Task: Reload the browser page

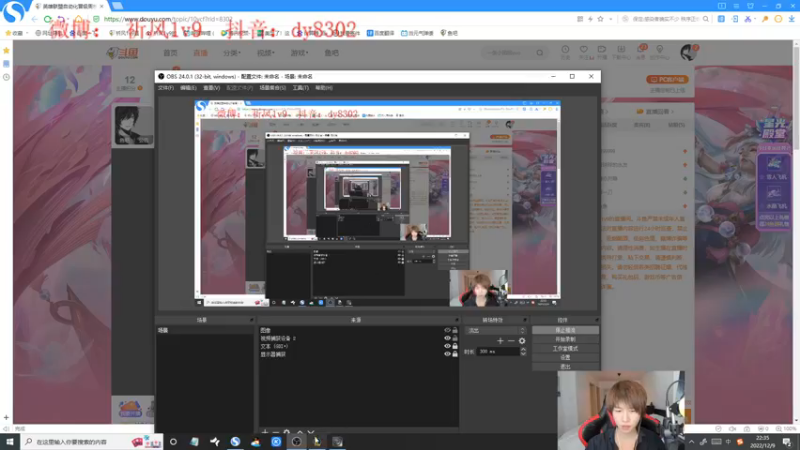Action: coord(47,19)
